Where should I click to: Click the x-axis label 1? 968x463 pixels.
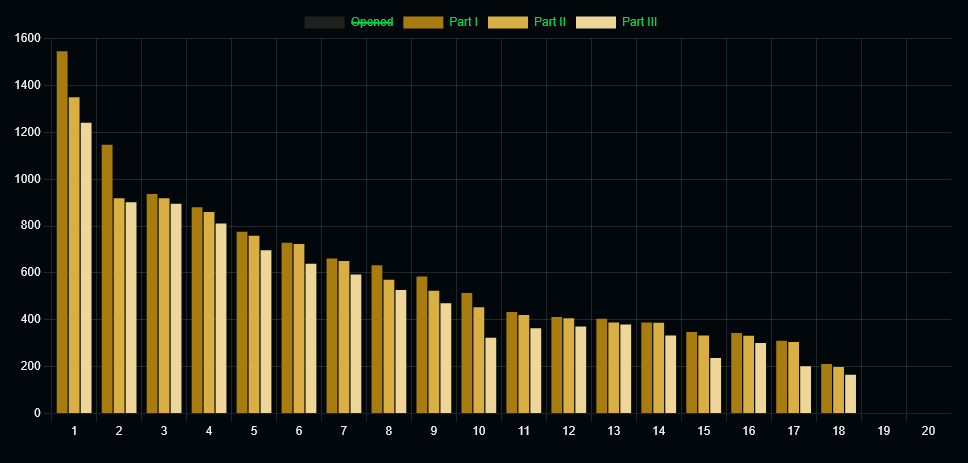tap(74, 431)
